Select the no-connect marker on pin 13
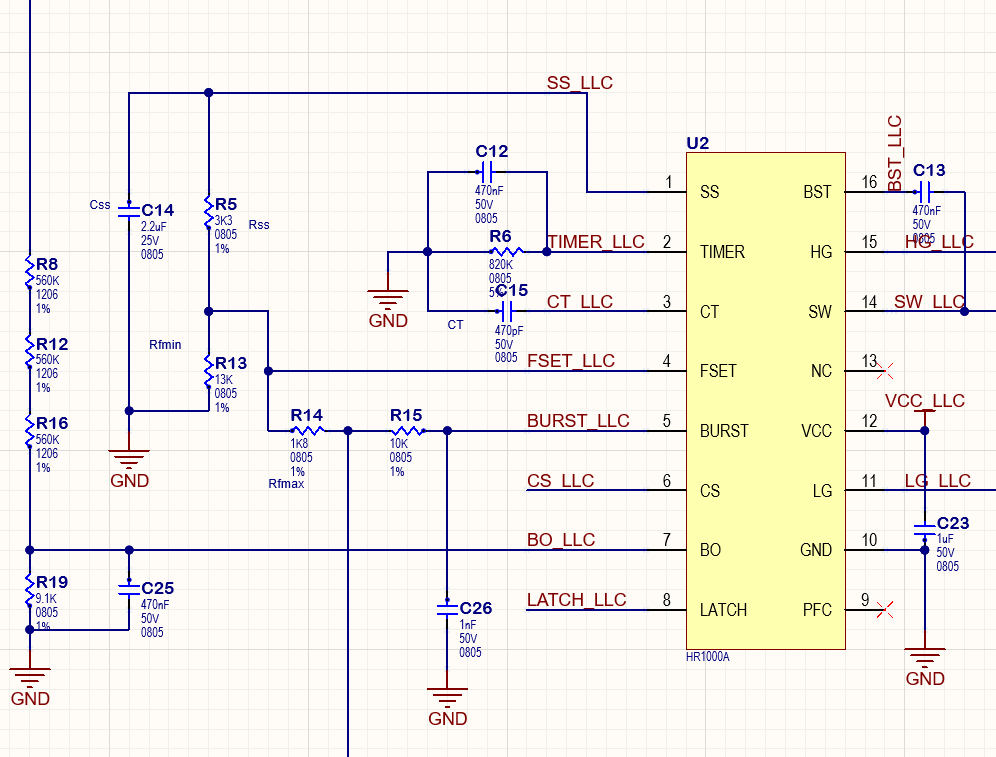The image size is (996, 757). click(x=884, y=371)
